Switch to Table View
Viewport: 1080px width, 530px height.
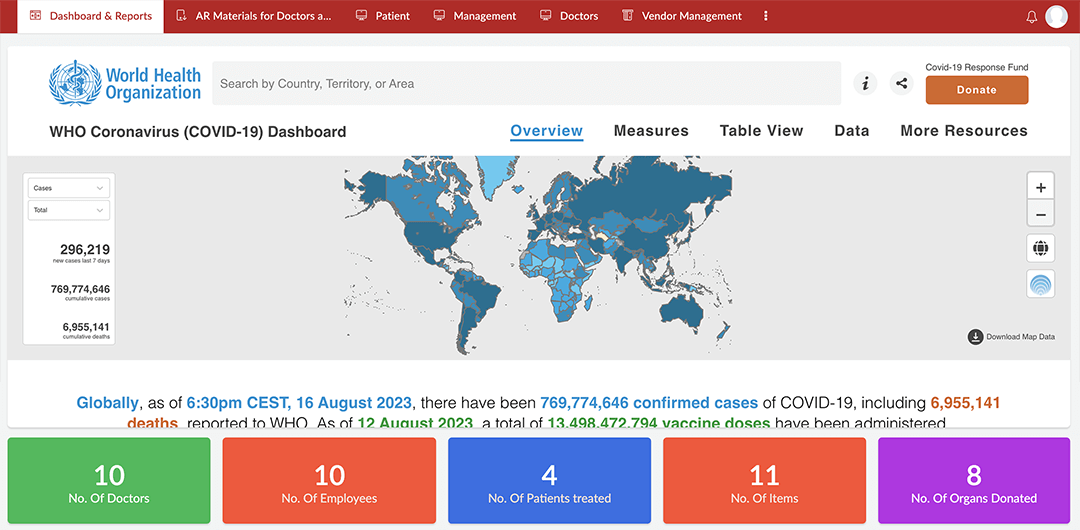point(761,131)
